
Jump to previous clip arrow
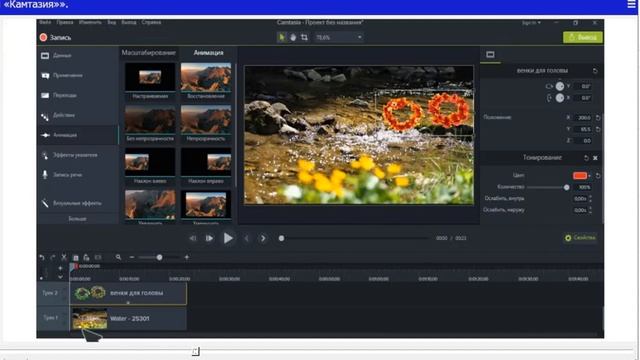(247, 238)
